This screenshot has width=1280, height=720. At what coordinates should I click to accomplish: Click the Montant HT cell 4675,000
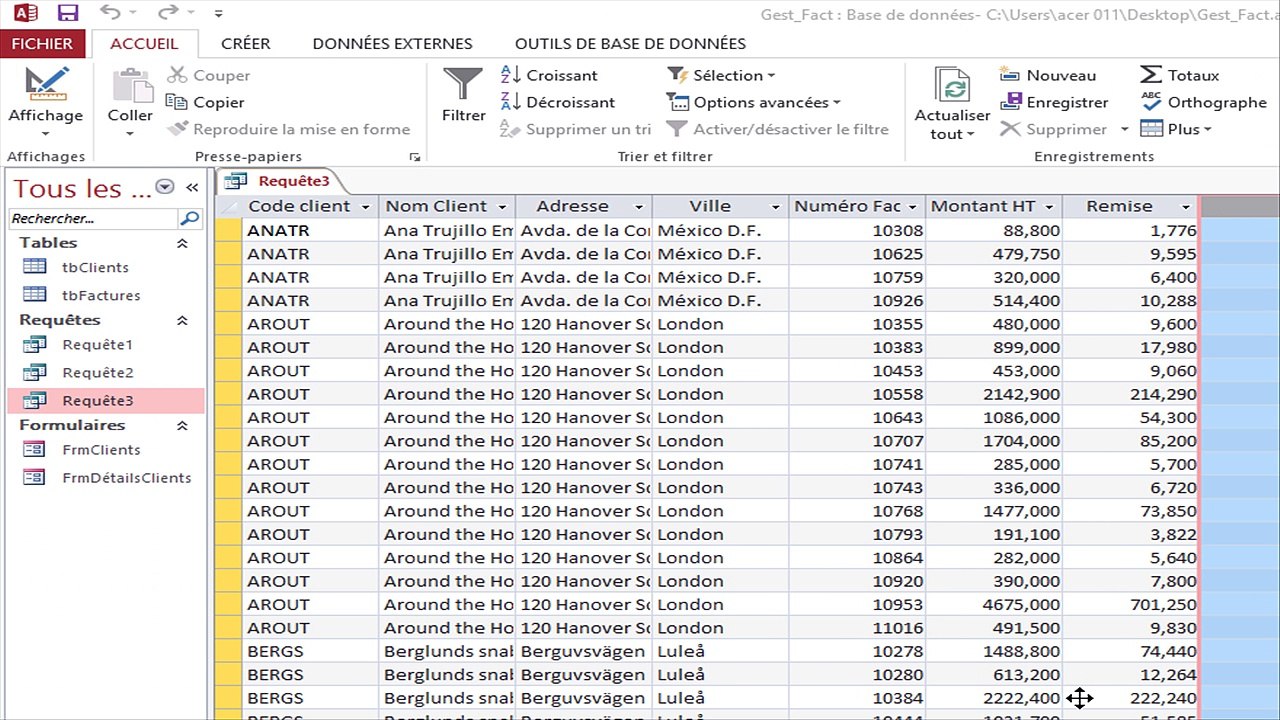pos(994,605)
